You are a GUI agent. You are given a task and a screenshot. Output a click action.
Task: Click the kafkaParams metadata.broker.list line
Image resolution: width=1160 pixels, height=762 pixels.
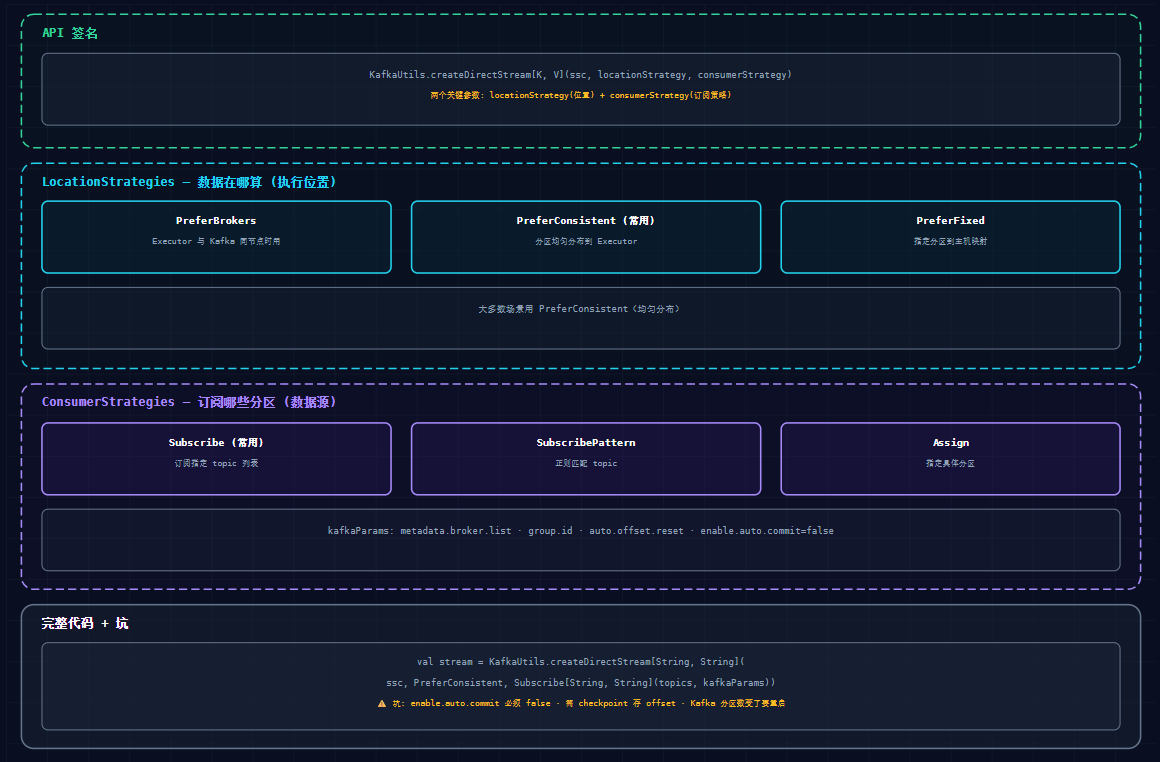(x=581, y=530)
